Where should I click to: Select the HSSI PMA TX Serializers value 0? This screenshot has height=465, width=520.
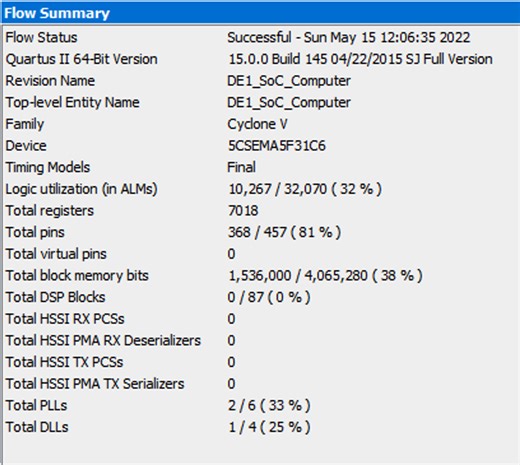(231, 384)
